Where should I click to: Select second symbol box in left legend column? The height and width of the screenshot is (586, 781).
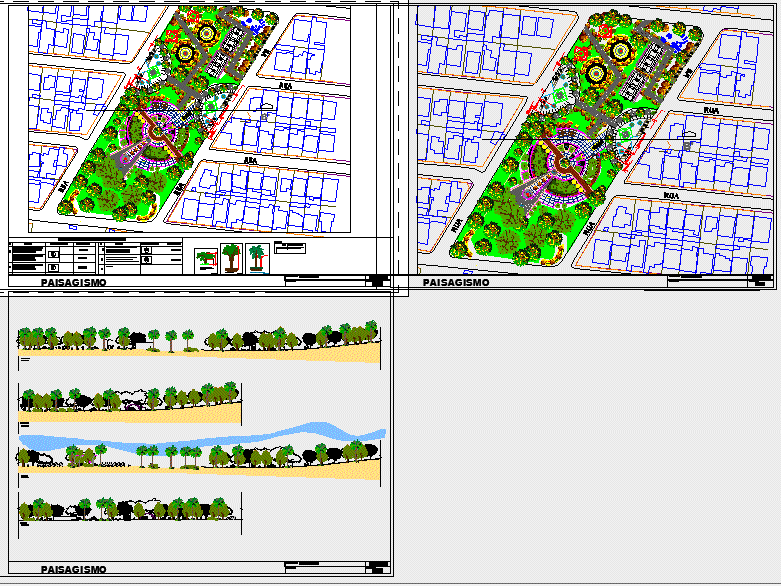(54, 267)
